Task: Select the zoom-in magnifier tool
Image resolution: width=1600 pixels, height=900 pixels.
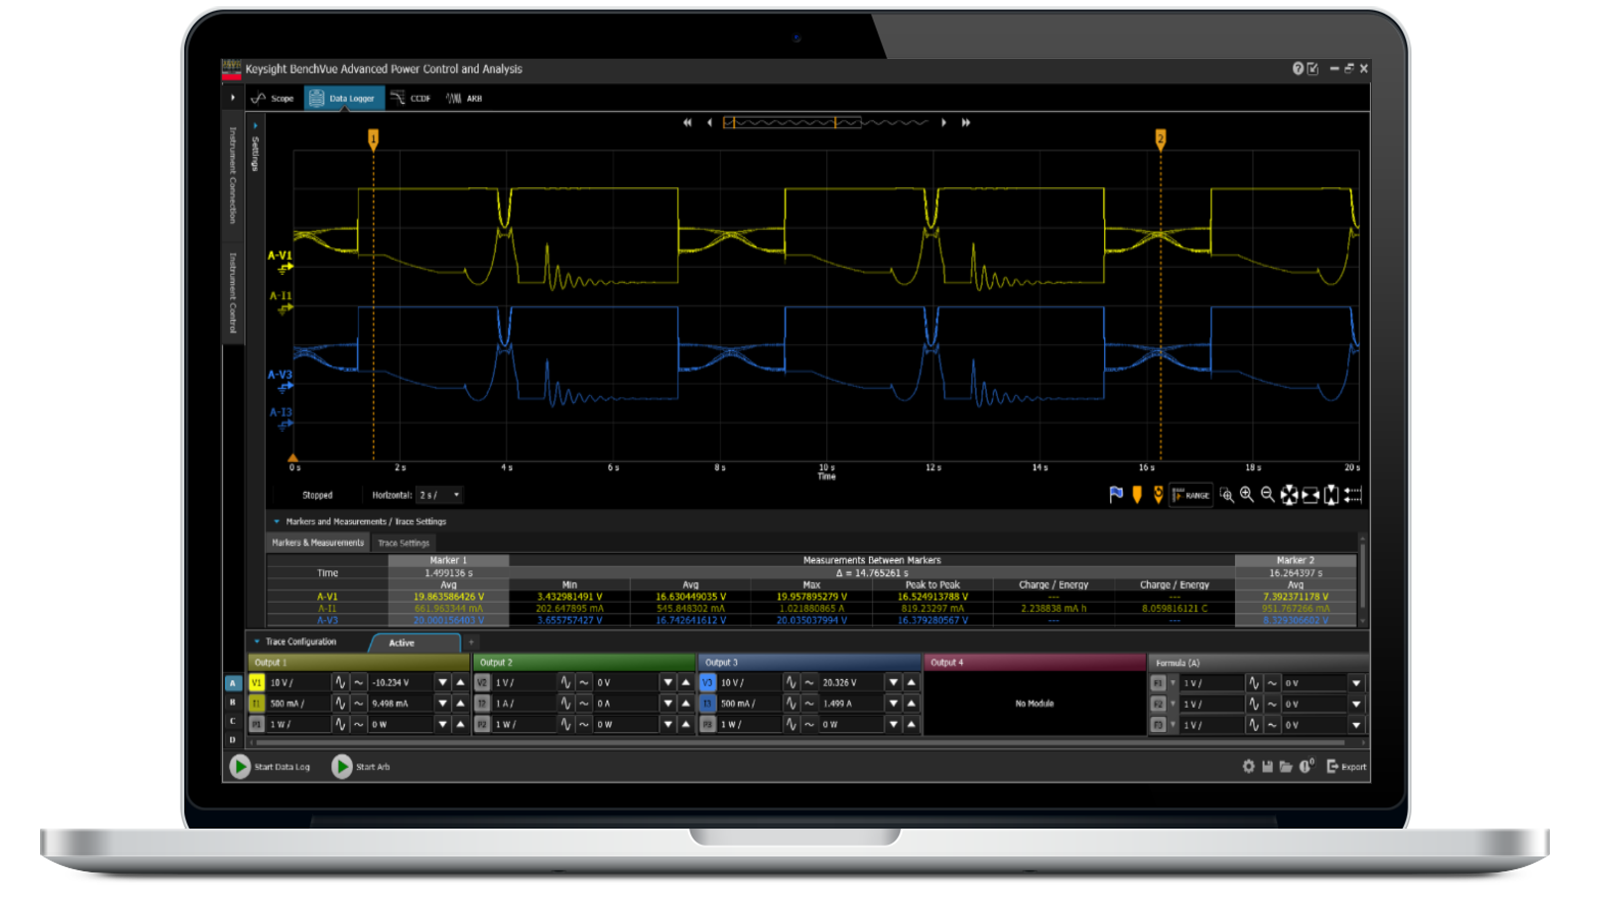Action: tap(1245, 495)
